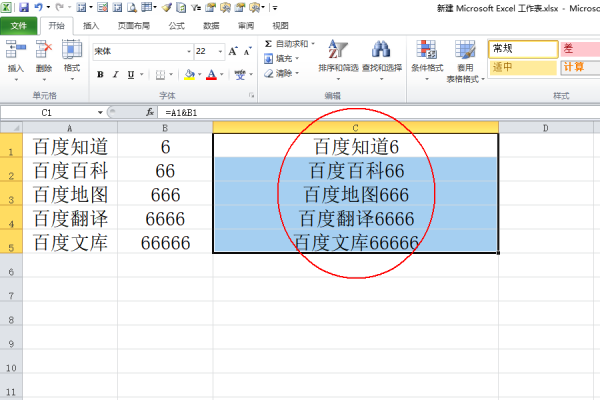Apply the 适中 (Neutral) cell style
The image size is (600, 400).
click(523, 67)
